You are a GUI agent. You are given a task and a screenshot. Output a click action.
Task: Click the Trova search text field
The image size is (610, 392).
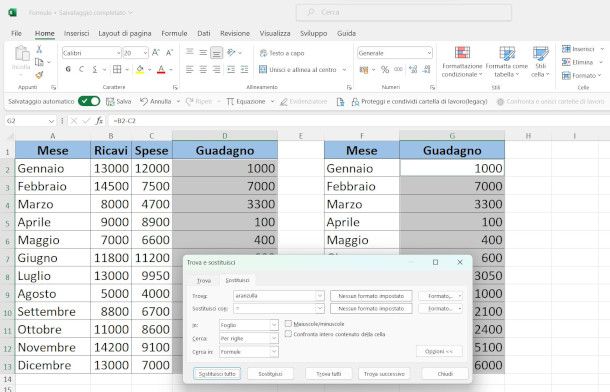275,296
